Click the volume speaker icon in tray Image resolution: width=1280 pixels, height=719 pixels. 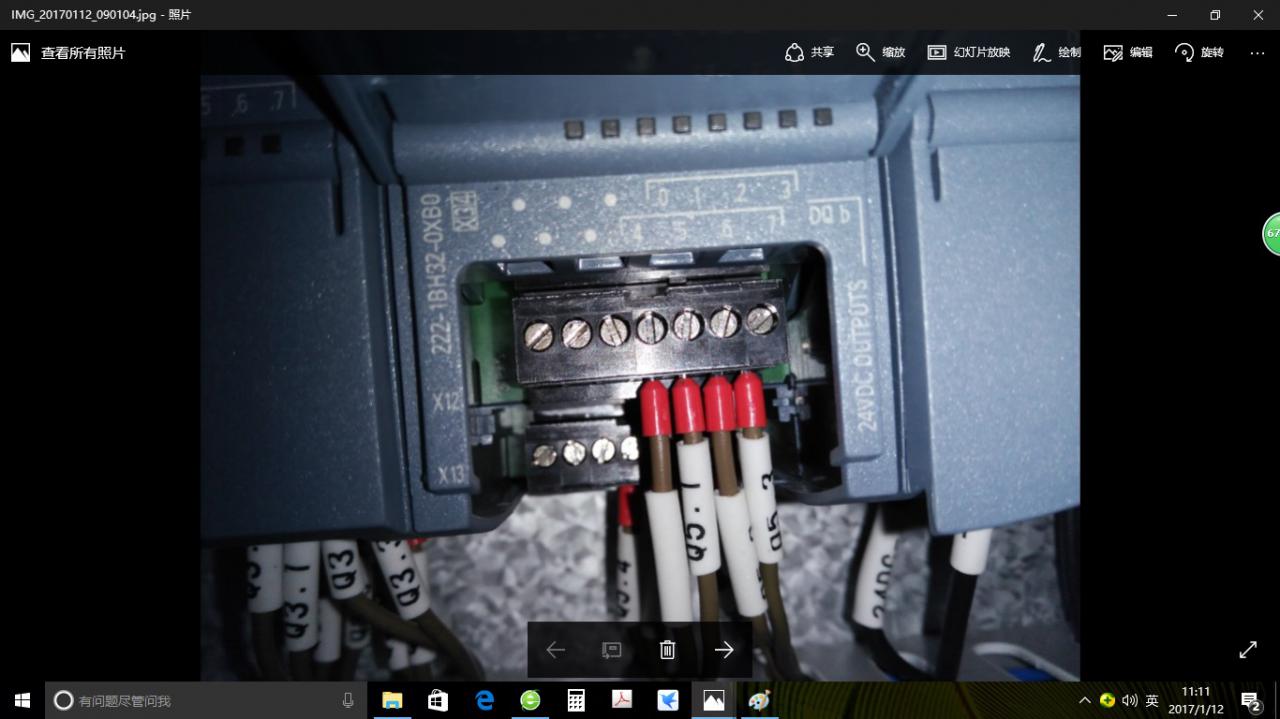tap(1130, 701)
